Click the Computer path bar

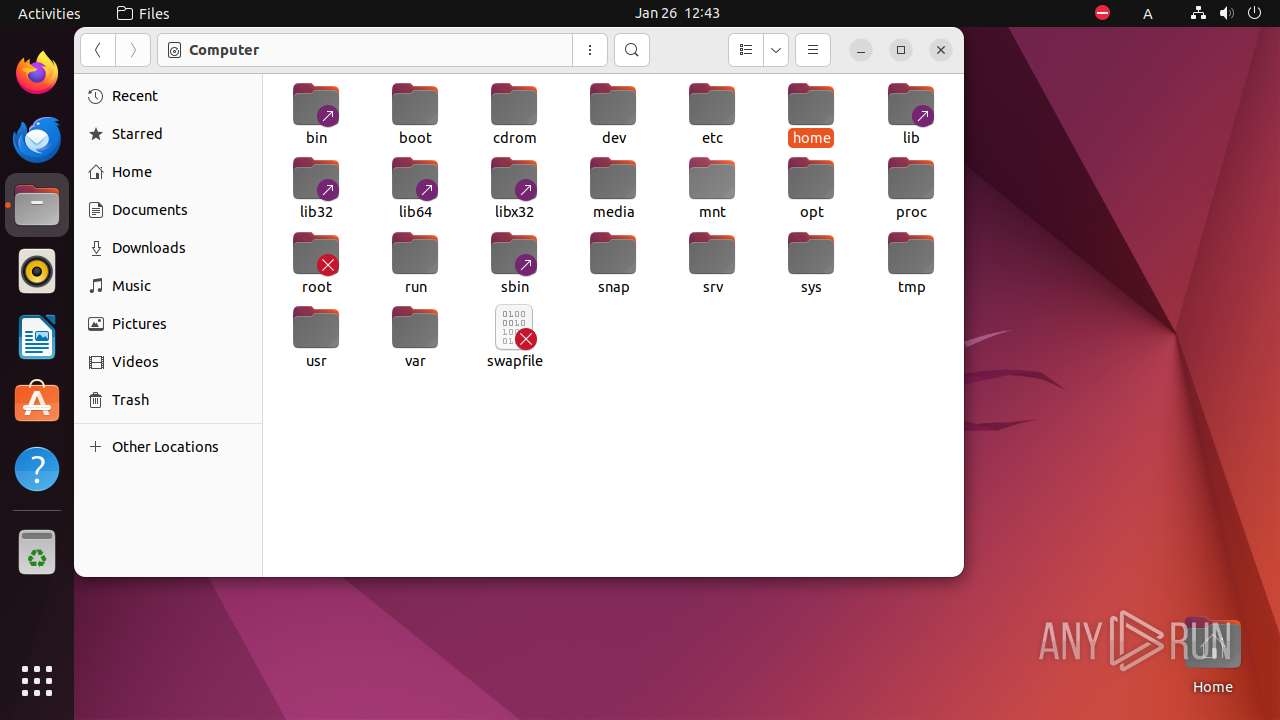pyautogui.click(x=365, y=50)
